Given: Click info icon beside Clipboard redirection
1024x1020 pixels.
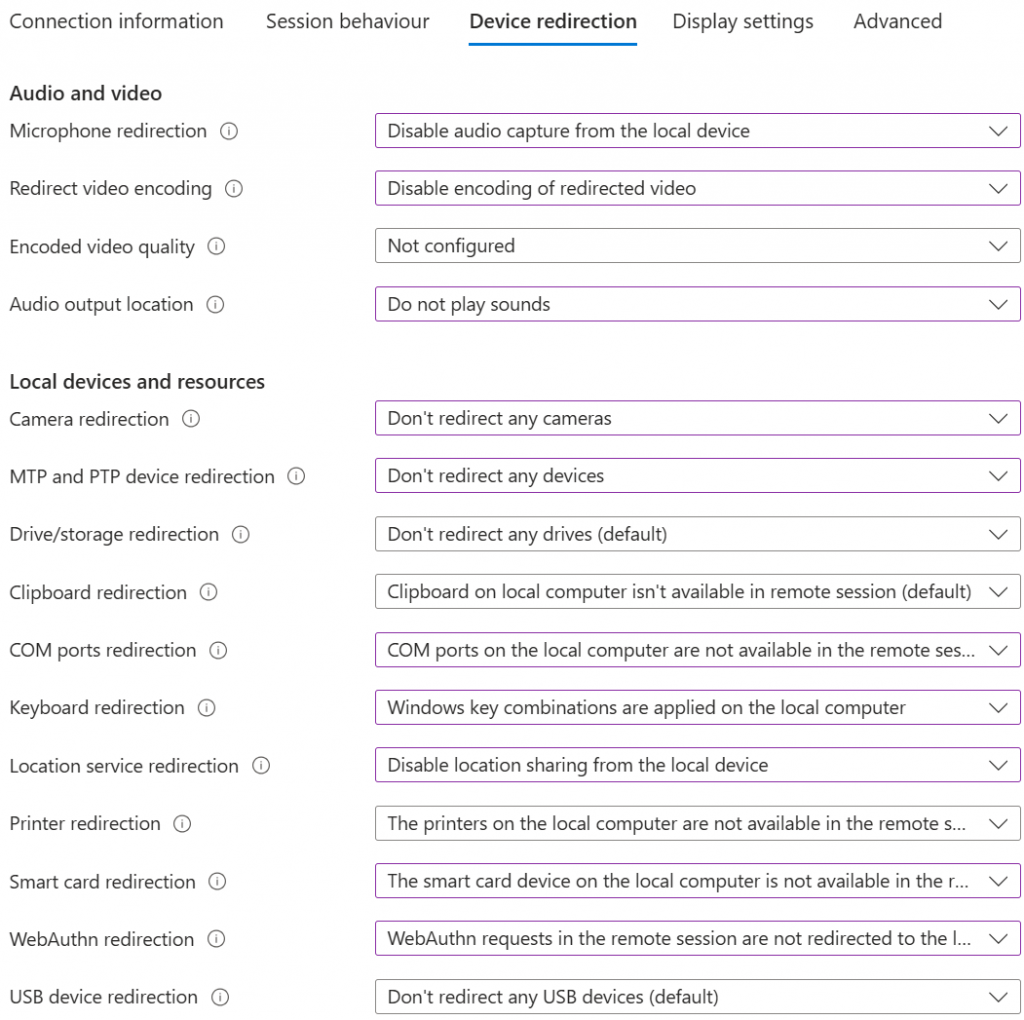Looking at the screenshot, I should (x=208, y=592).
